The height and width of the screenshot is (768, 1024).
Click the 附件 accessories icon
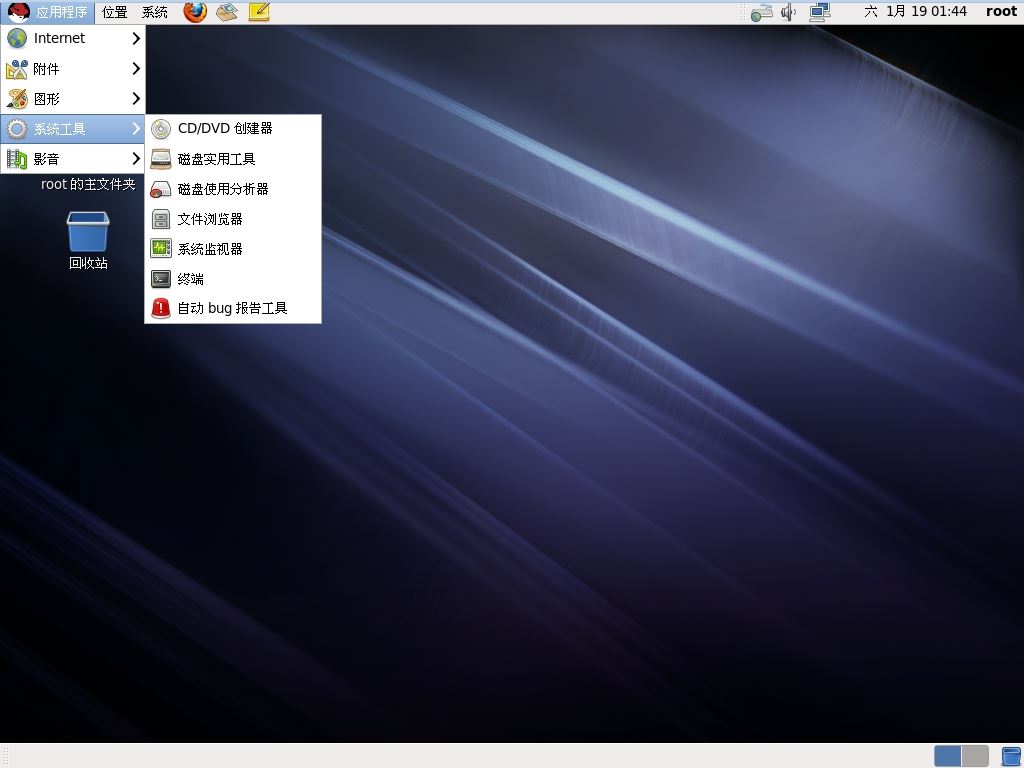pyautogui.click(x=17, y=69)
